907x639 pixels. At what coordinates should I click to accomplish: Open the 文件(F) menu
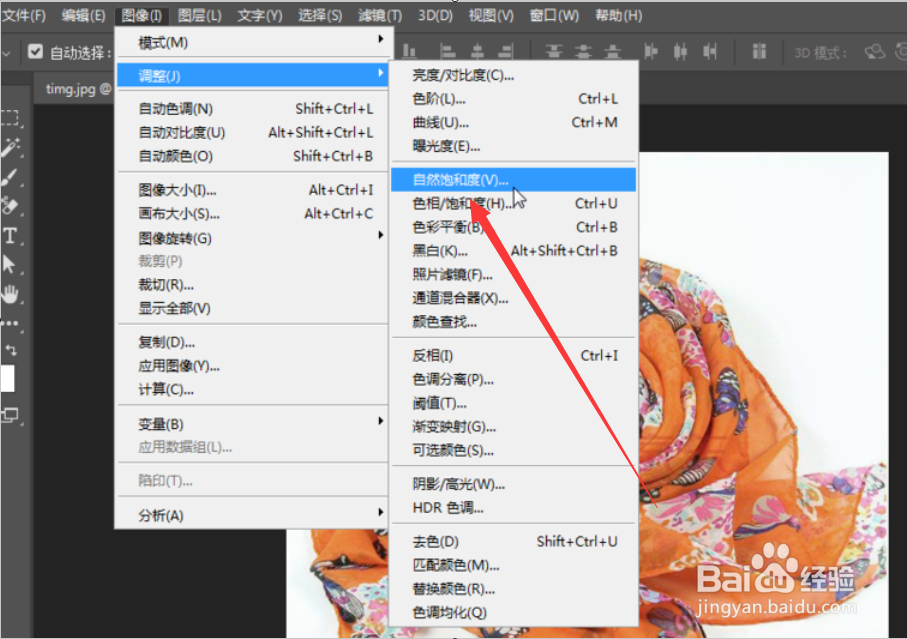(24, 16)
